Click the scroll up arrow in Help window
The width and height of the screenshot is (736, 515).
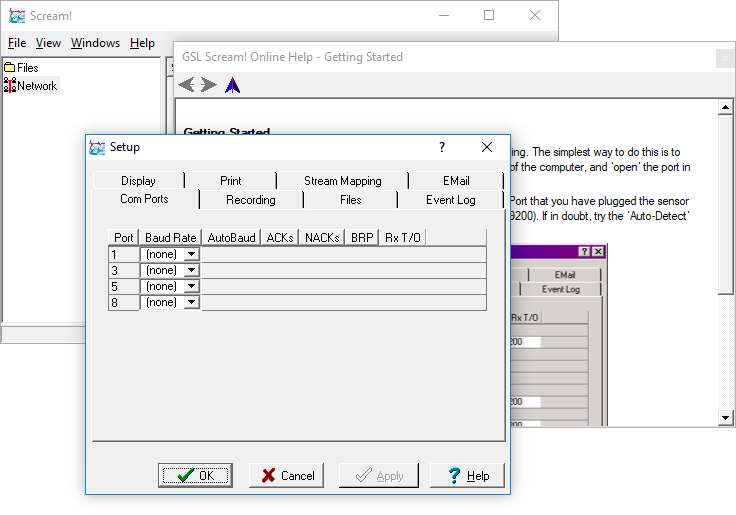pyautogui.click(x=725, y=107)
